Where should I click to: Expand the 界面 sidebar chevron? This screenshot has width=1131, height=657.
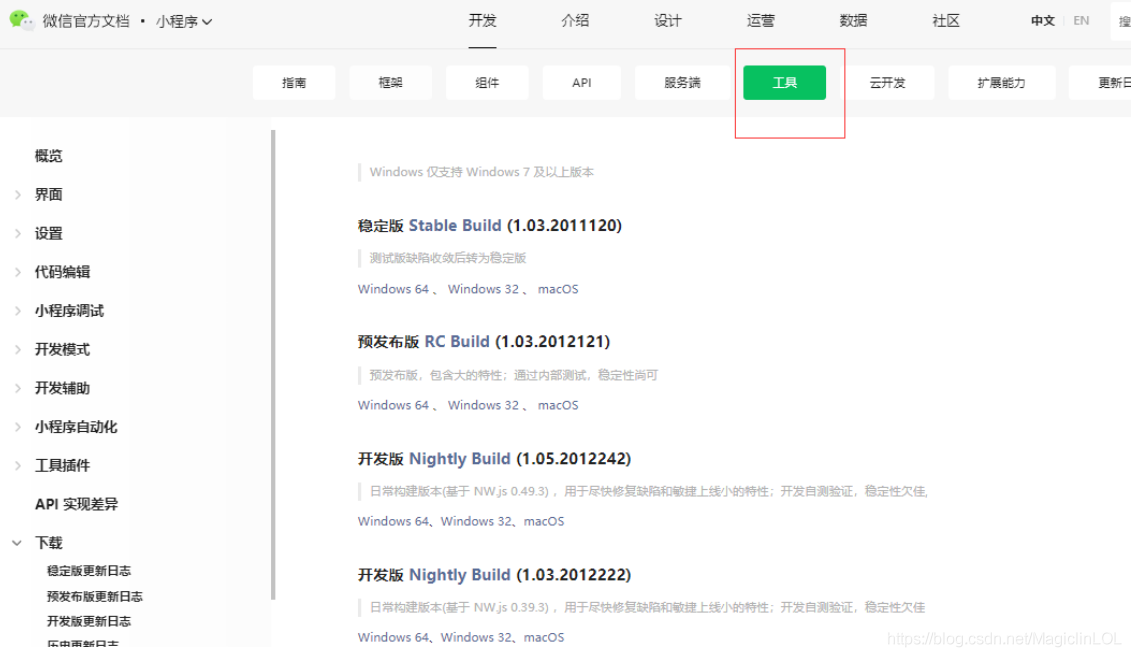coord(18,195)
